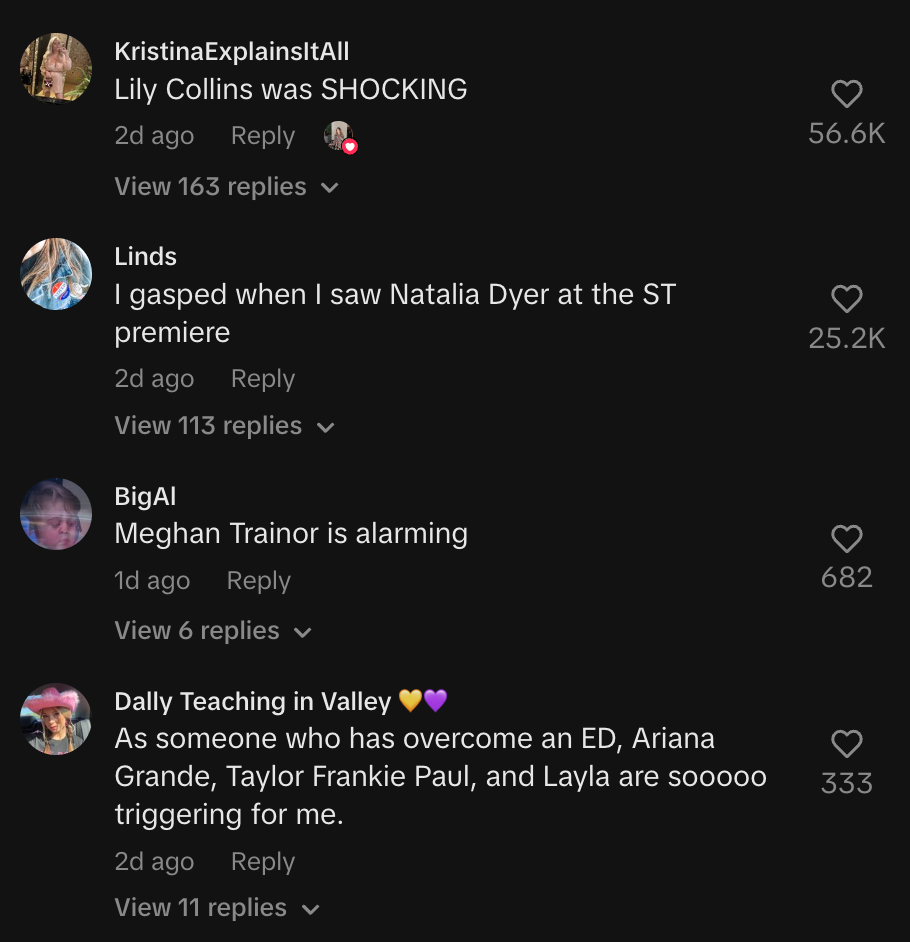910x942 pixels.
Task: Tap the heart on Dally Teaching's comment
Action: pyautogui.click(x=846, y=744)
